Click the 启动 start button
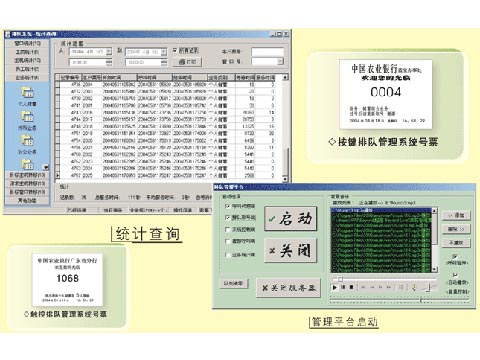Image resolution: width=480 pixels, height=360 pixels. [290, 219]
